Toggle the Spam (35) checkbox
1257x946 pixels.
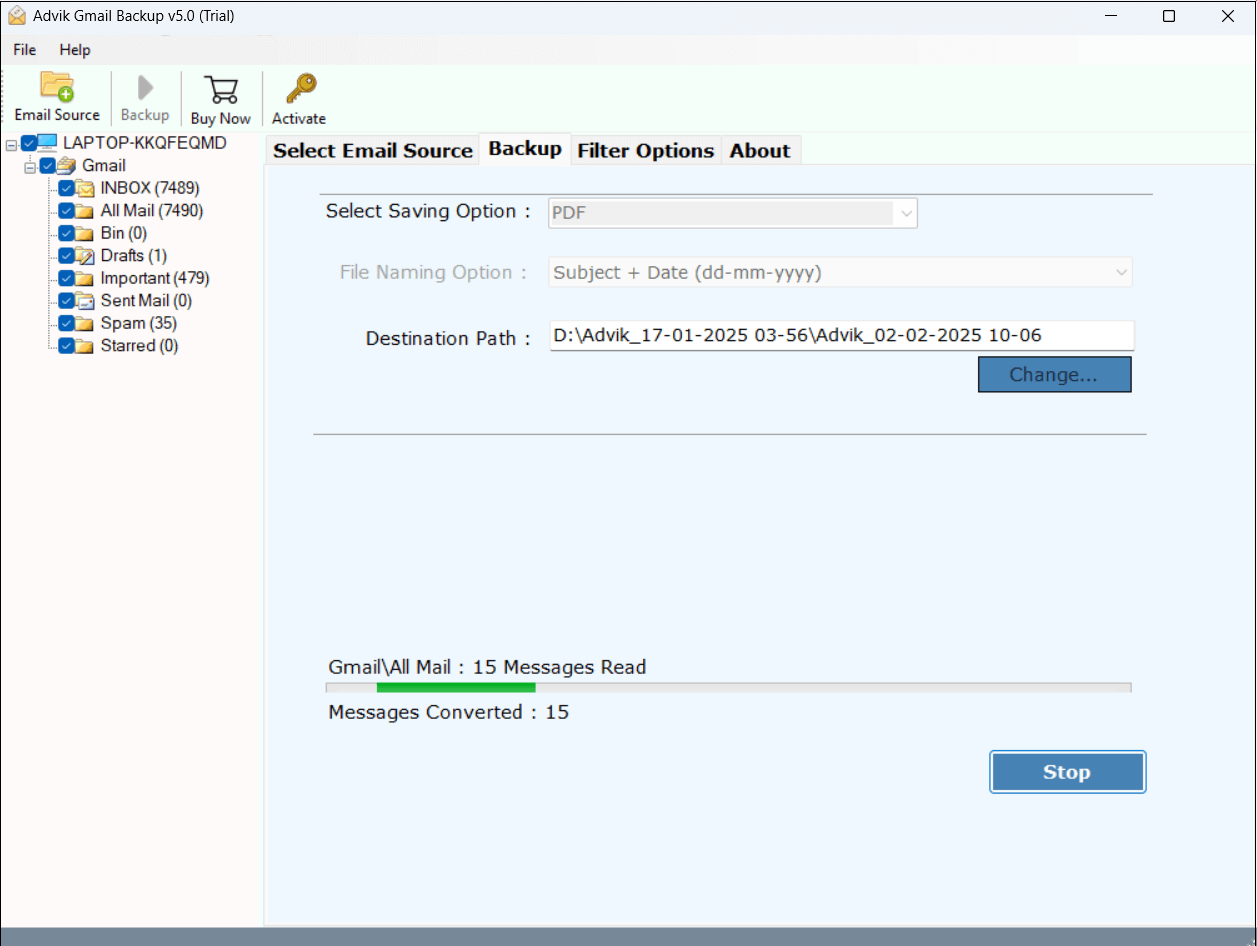(x=66, y=323)
